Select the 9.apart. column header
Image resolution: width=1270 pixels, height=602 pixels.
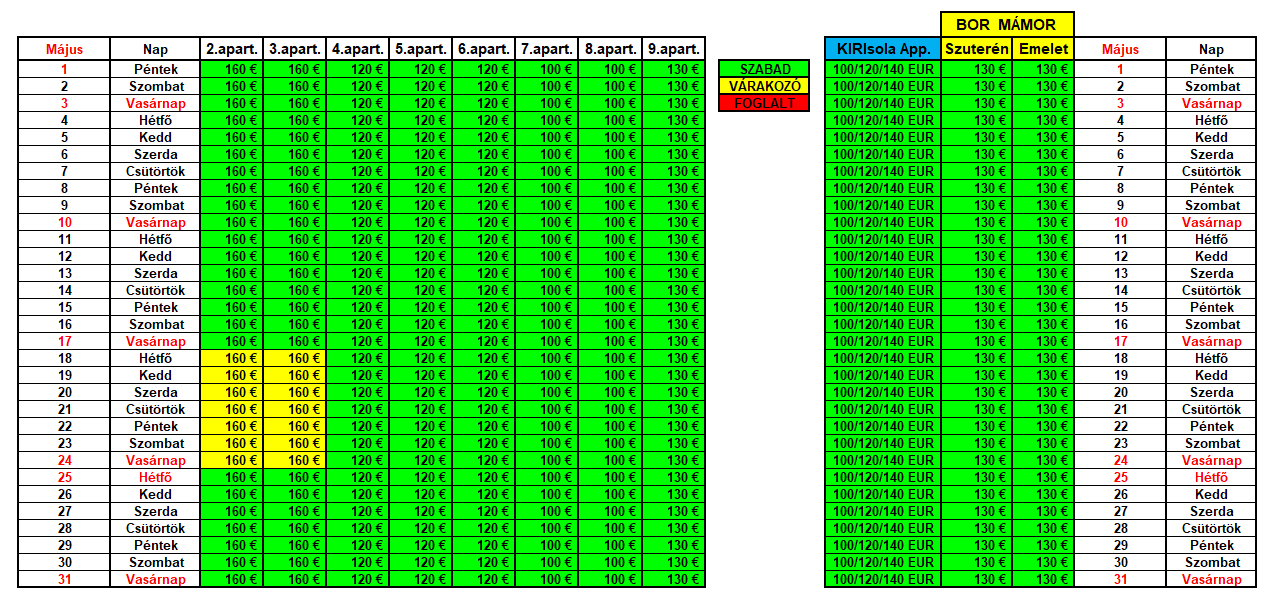click(x=673, y=49)
